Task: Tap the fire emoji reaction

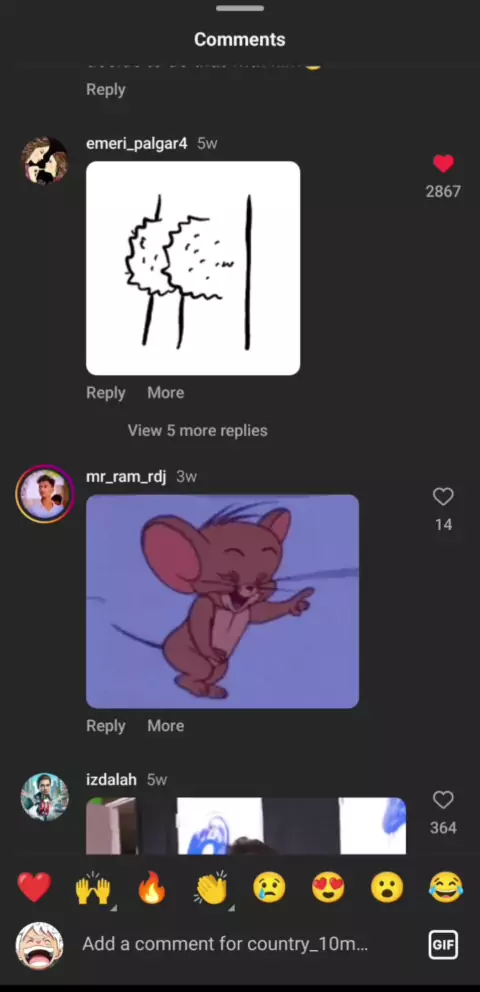Action: coord(152,887)
